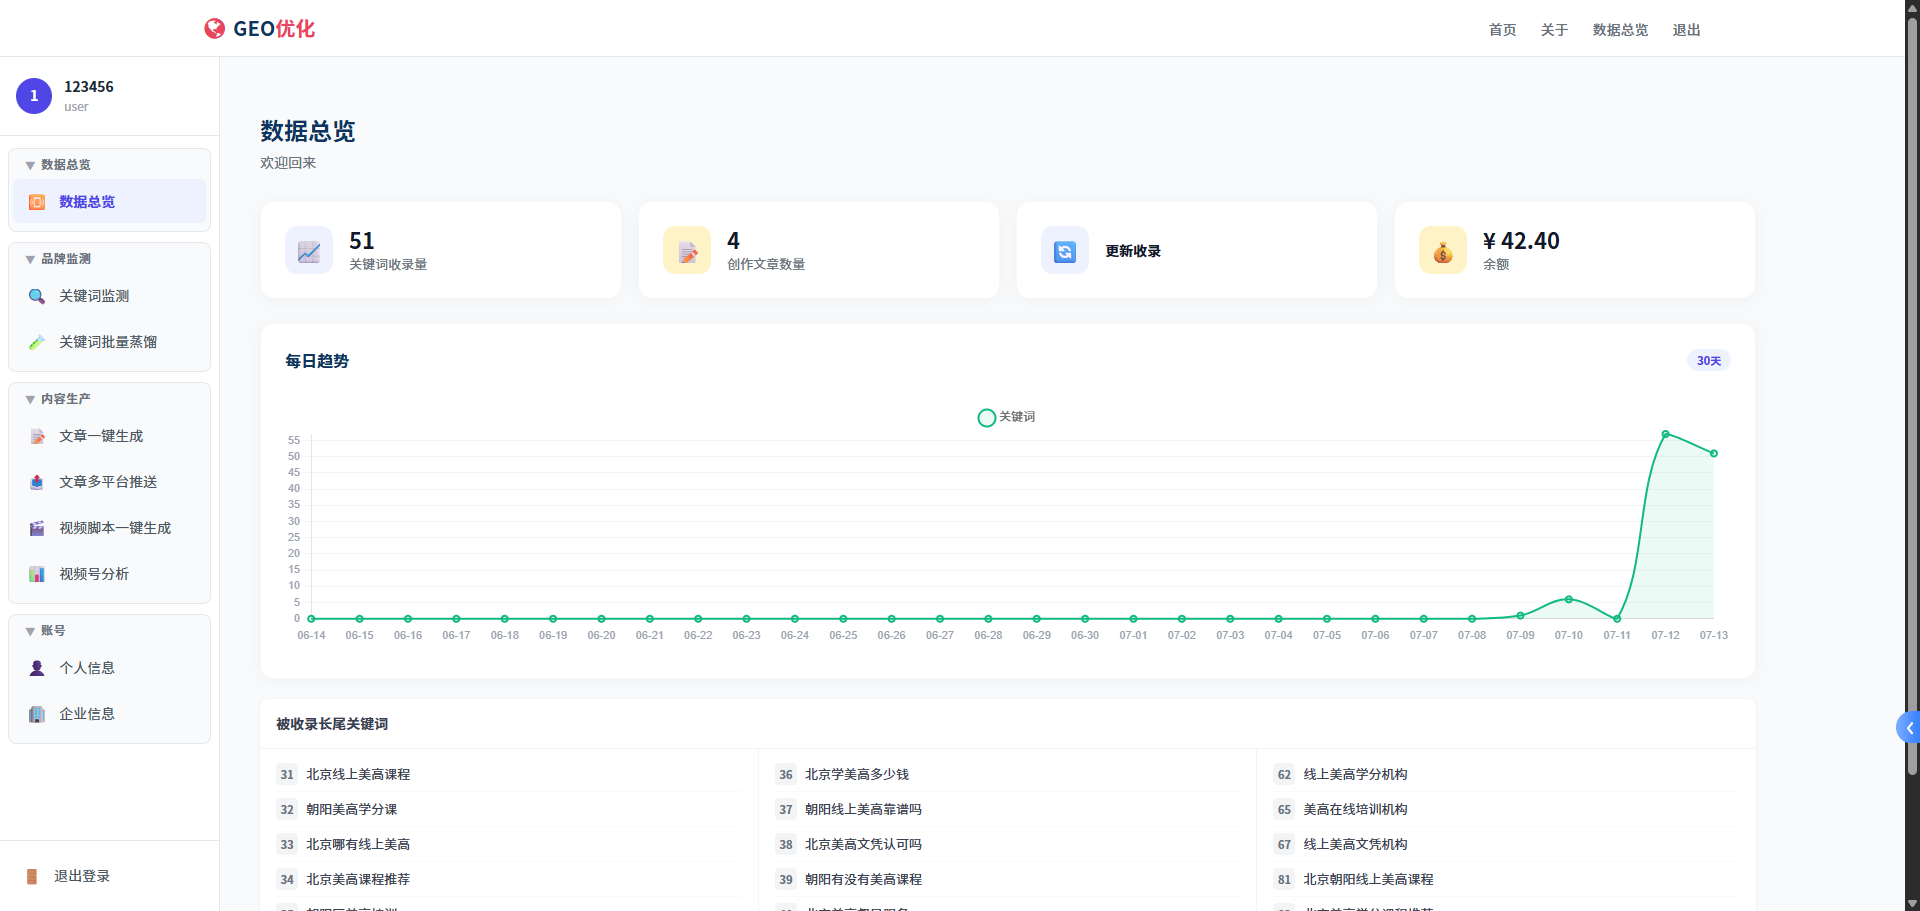Open 文章一键生成 document icon

click(x=37, y=436)
